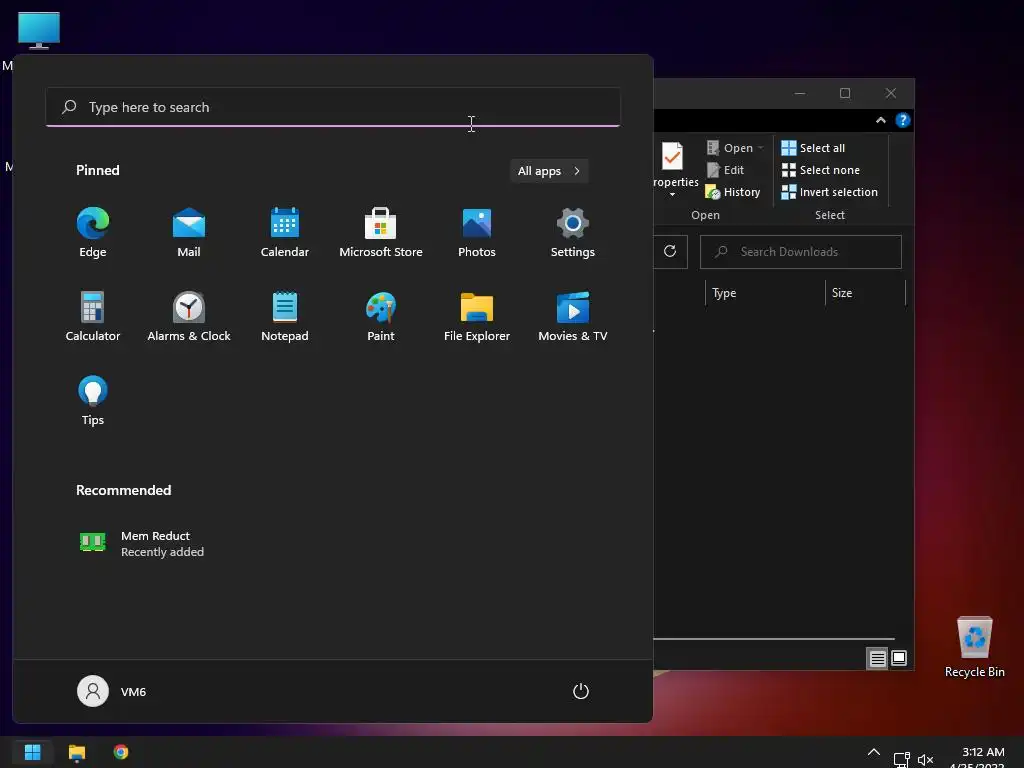Launch the Photos app
1024x768 pixels.
tap(477, 232)
